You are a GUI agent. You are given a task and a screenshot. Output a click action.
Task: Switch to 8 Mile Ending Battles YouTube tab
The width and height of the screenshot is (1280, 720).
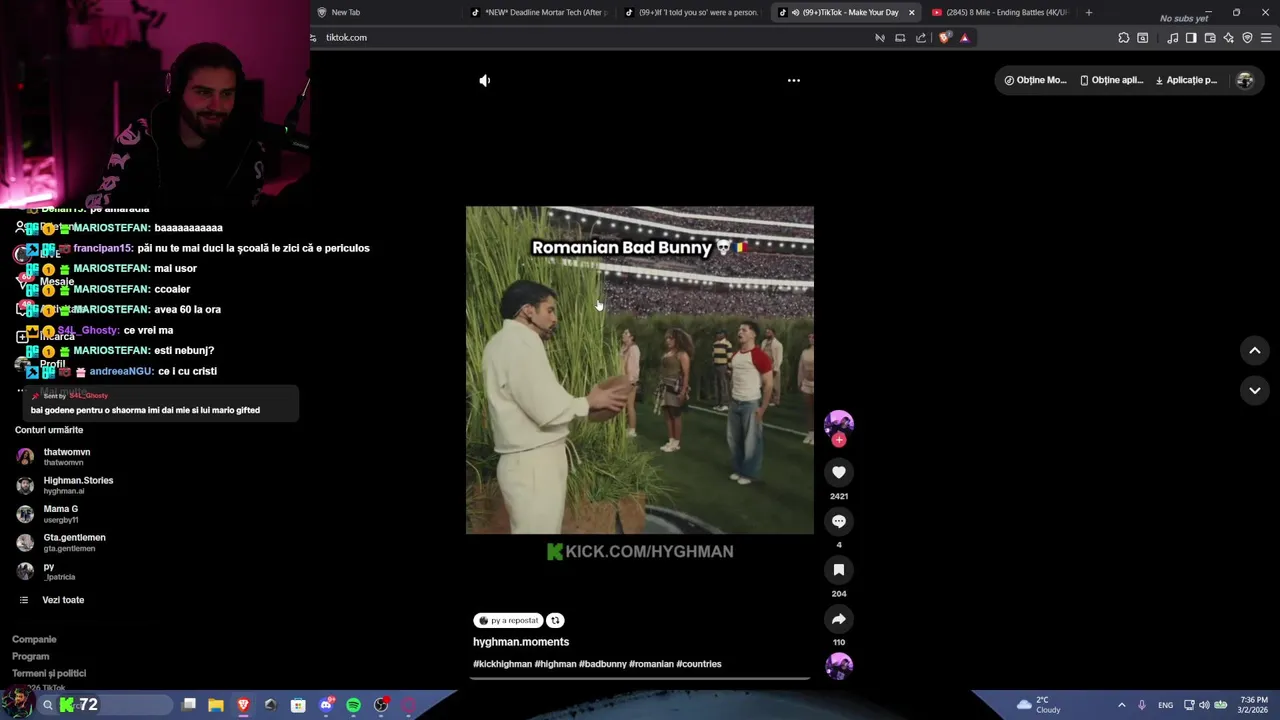coord(1002,12)
